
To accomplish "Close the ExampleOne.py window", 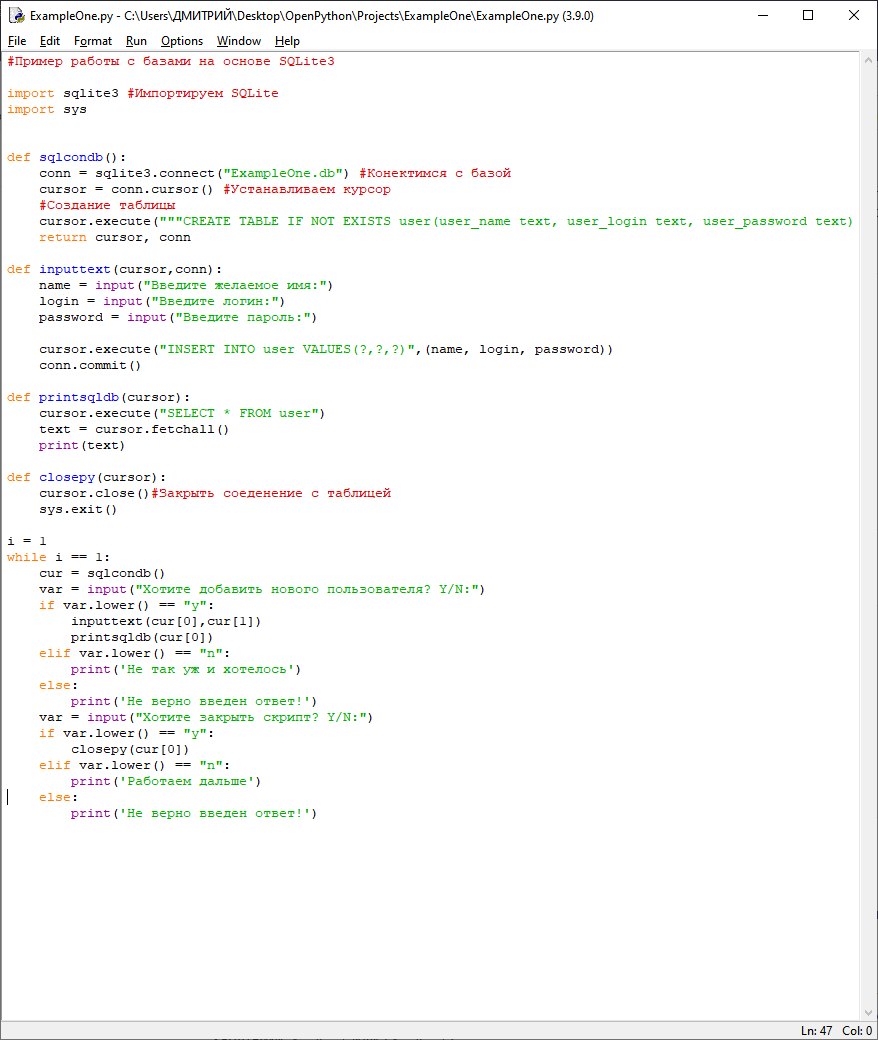I will point(853,16).
